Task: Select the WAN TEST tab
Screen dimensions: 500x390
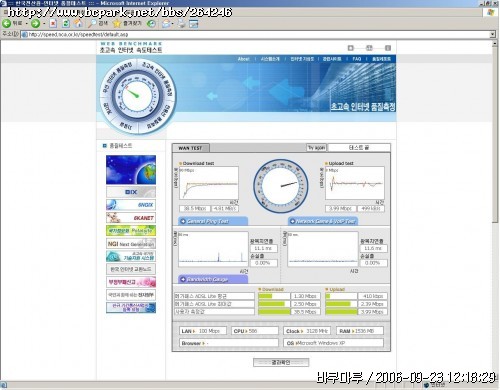Action: click(190, 148)
